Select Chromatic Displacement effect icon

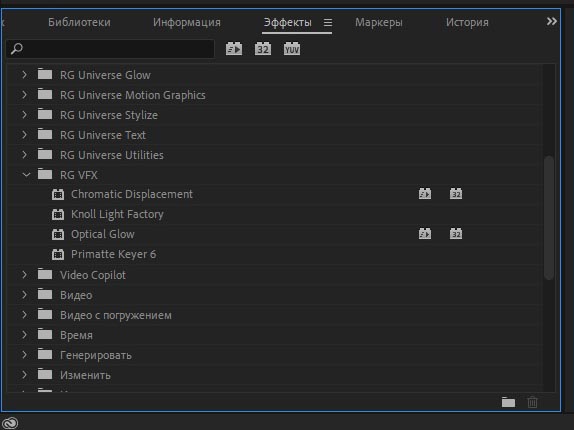point(58,194)
